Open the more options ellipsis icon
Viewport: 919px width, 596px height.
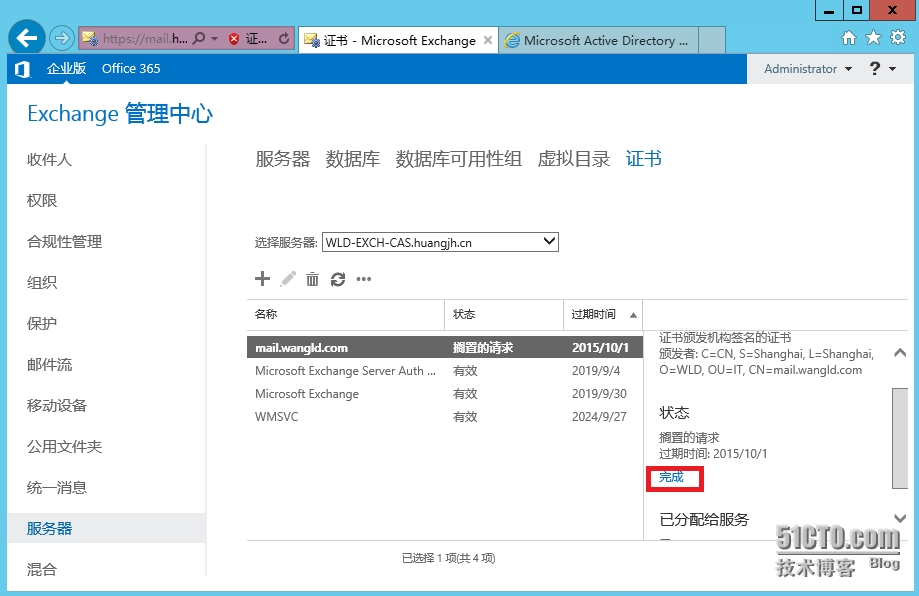(x=363, y=279)
